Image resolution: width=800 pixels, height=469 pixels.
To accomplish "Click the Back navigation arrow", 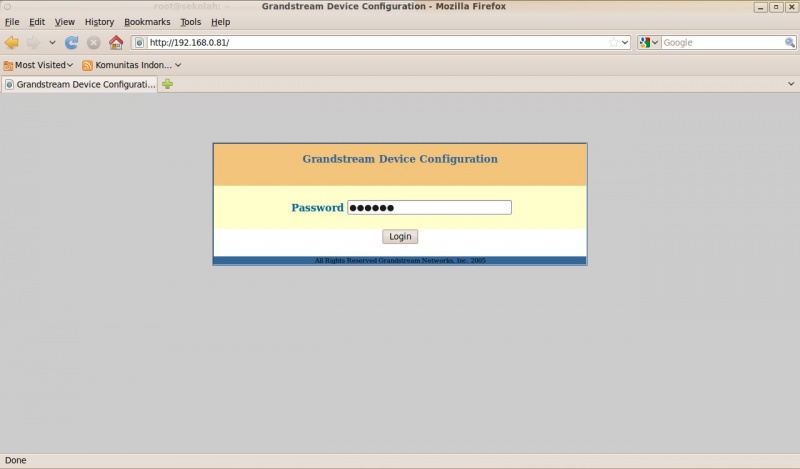I will coord(12,43).
